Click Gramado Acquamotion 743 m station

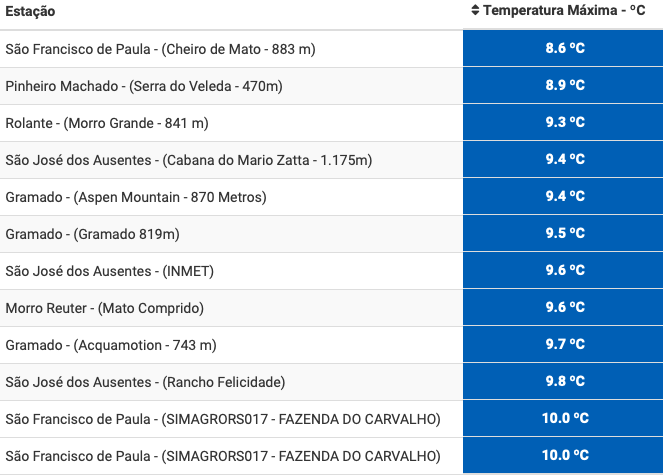111,345
